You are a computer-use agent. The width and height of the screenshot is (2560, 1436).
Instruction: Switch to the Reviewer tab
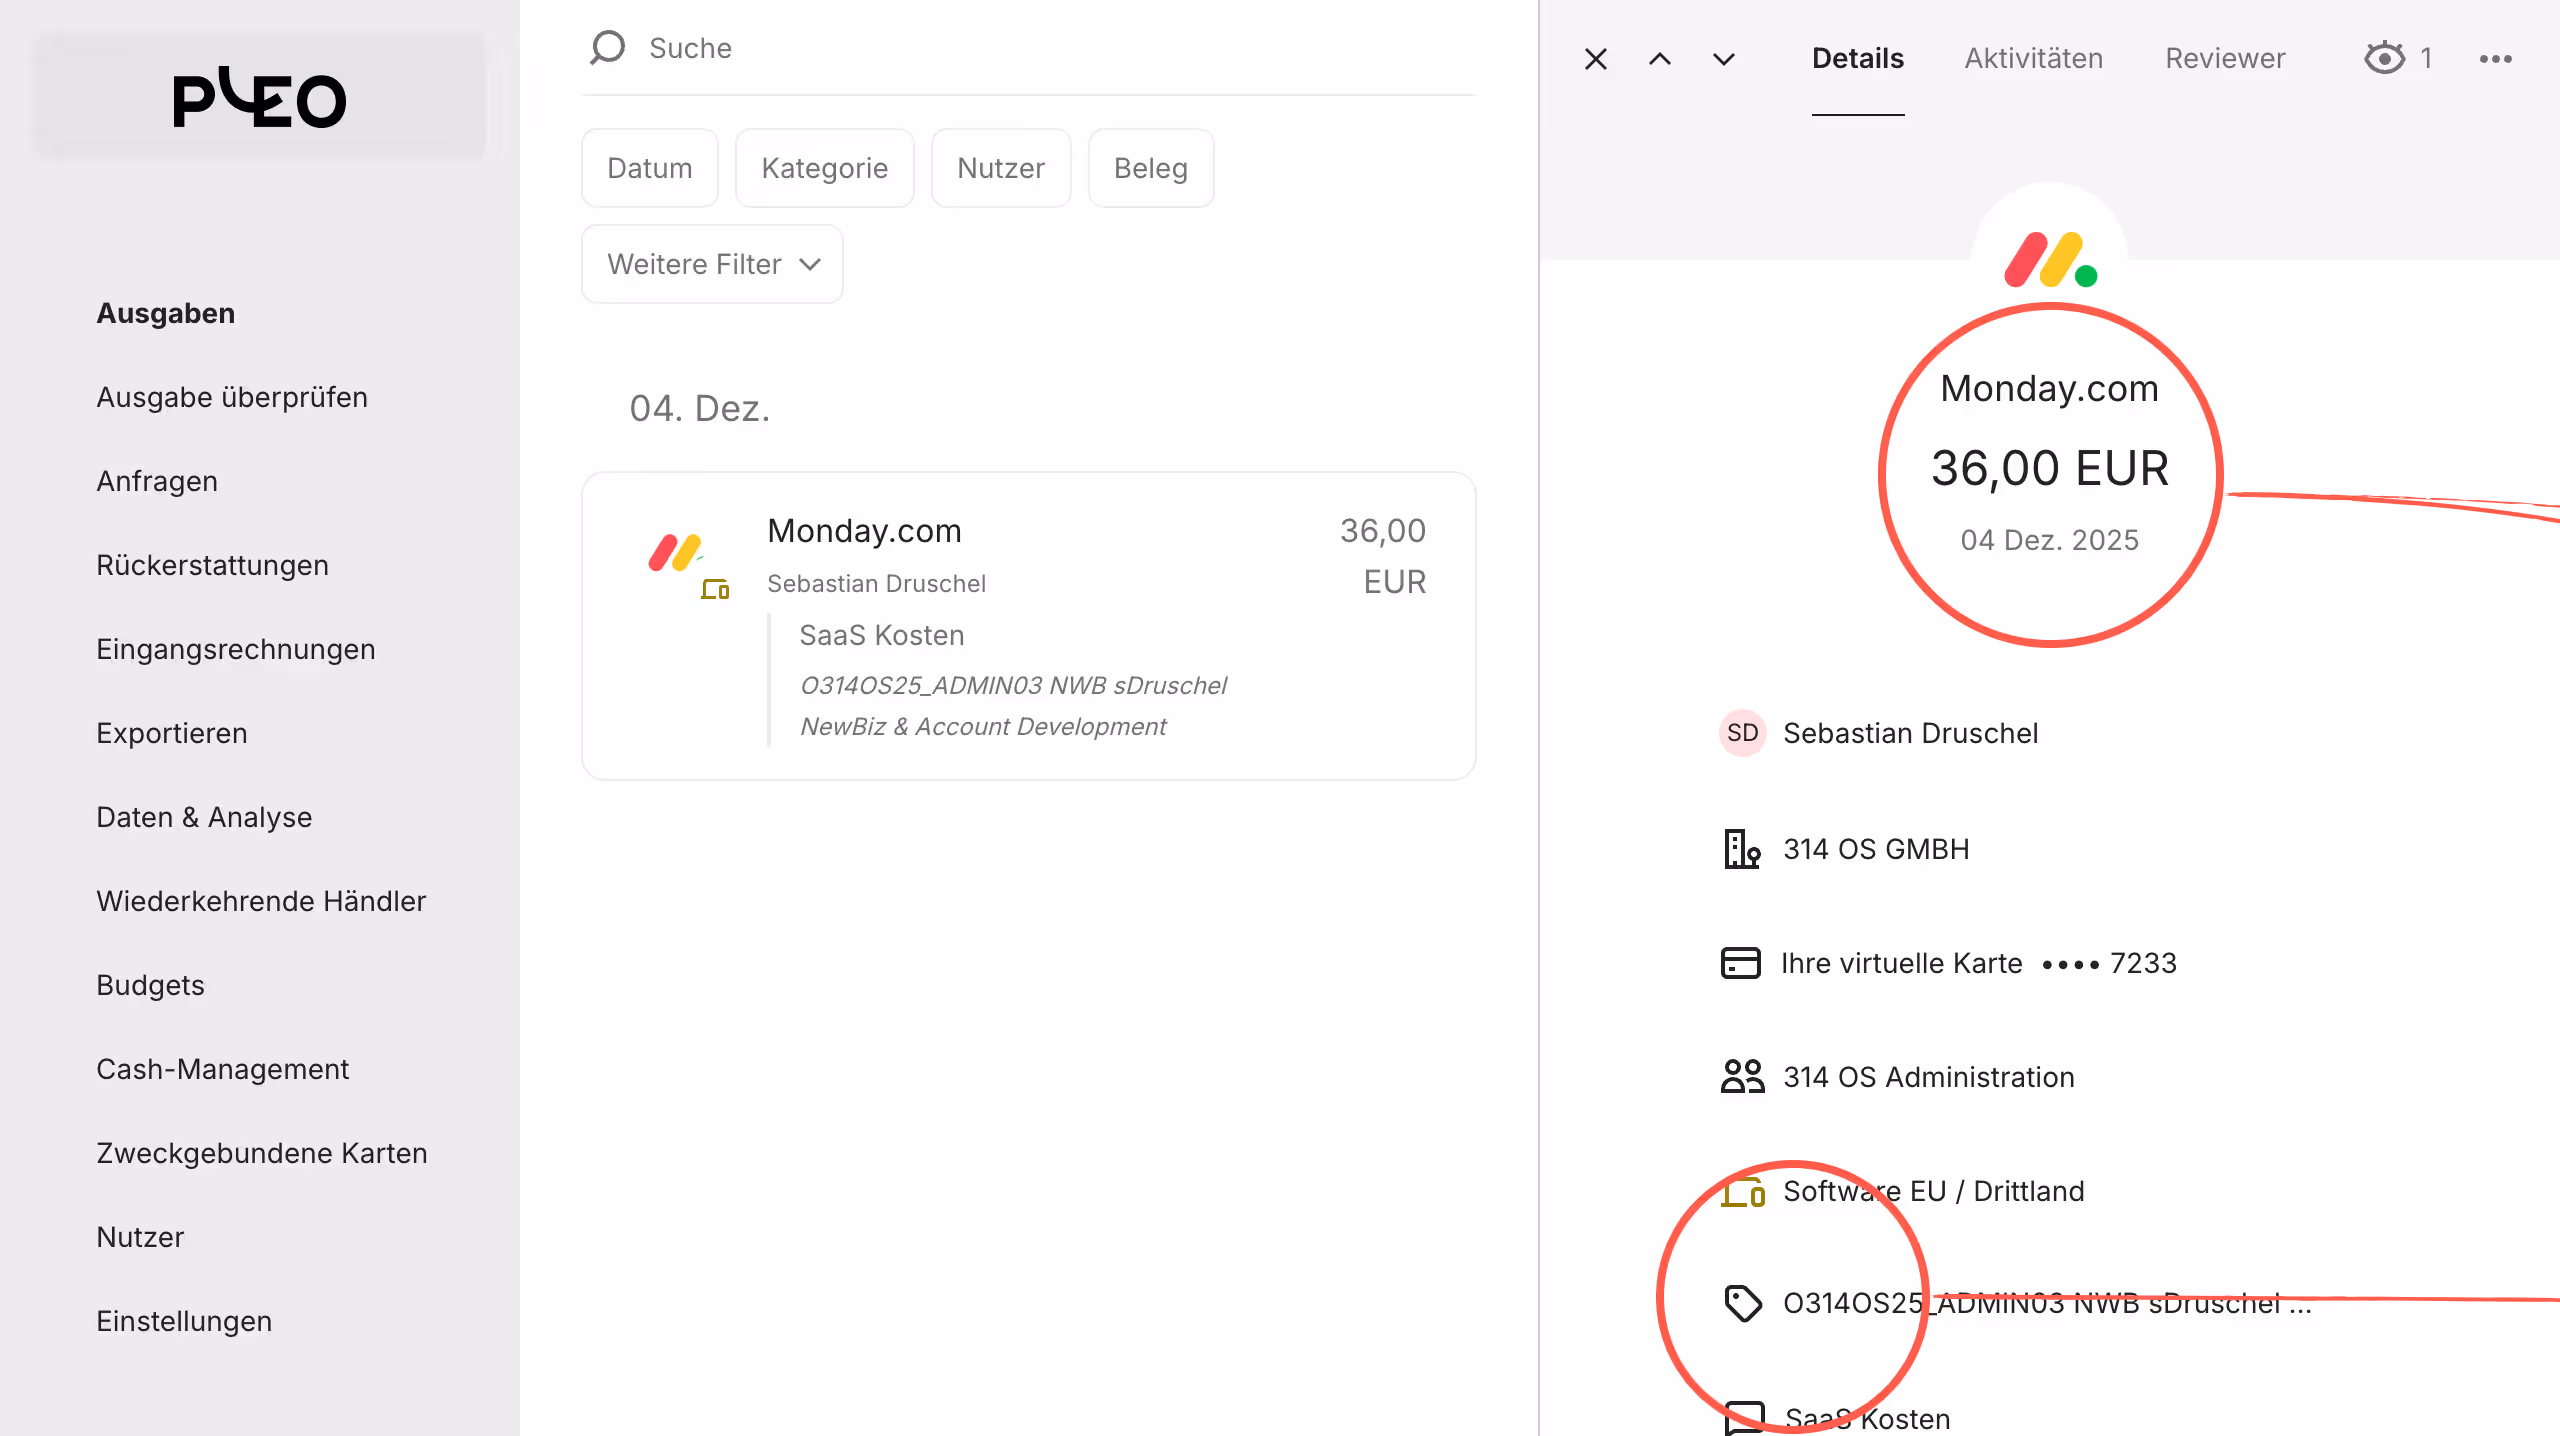(x=2225, y=58)
